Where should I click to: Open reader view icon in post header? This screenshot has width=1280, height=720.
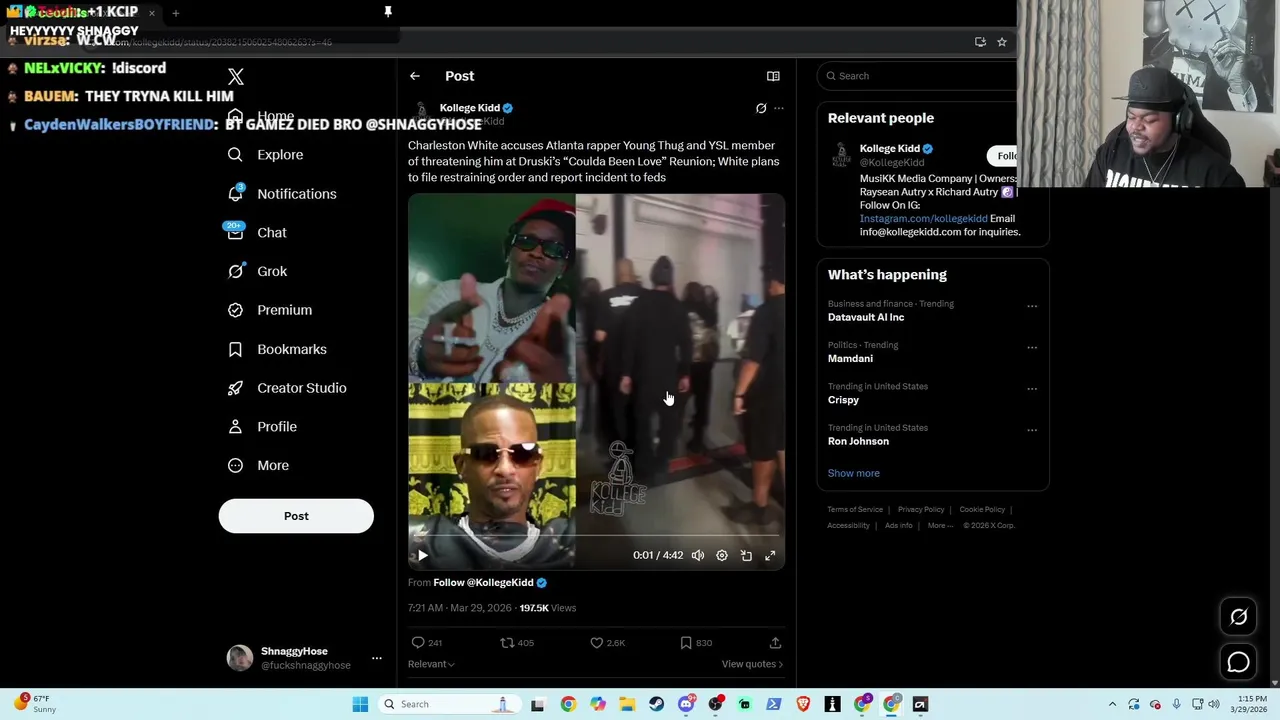click(x=773, y=76)
